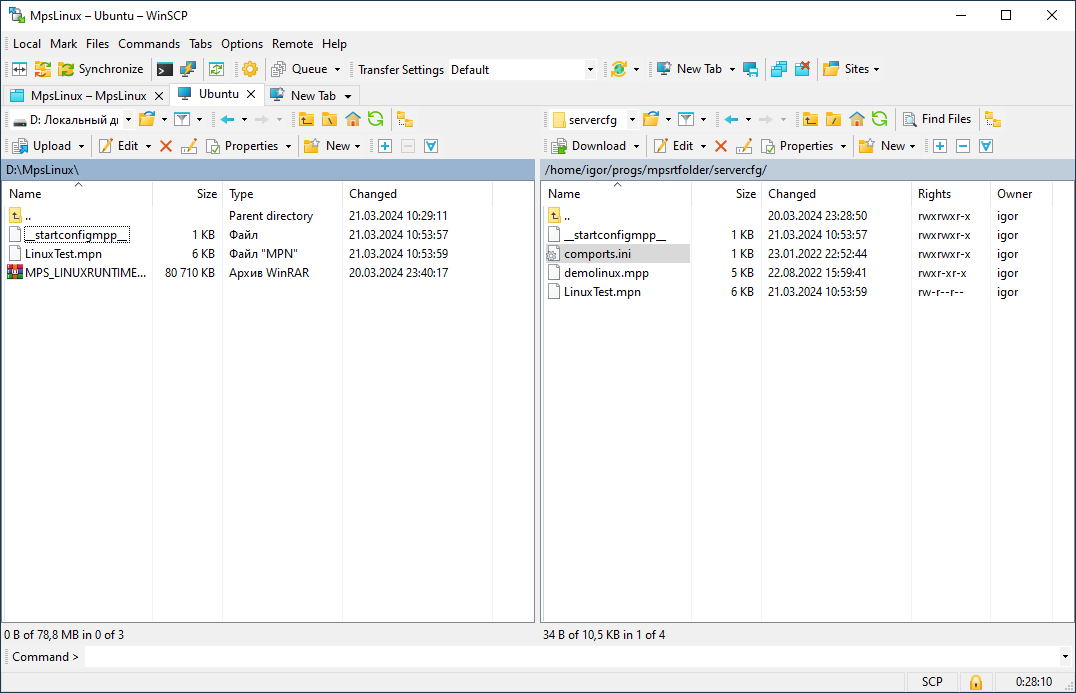Click the remote Unselect Files minus icon
This screenshot has height=693, width=1076.
pyautogui.click(x=963, y=146)
